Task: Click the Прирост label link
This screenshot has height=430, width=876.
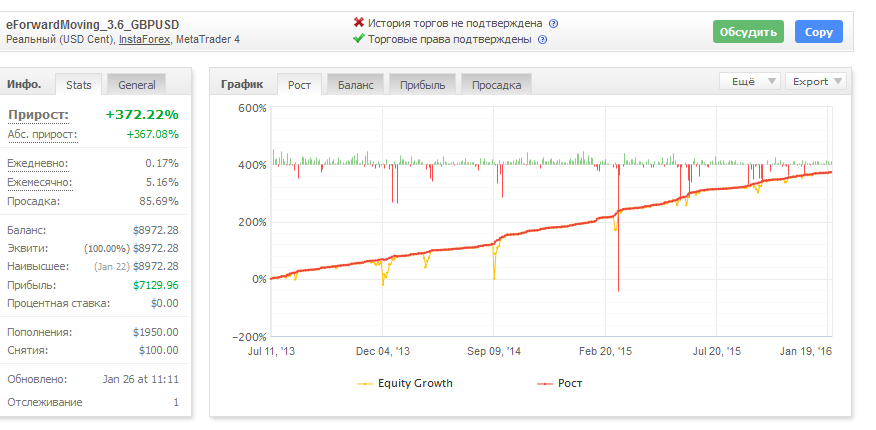Action: 38,115
